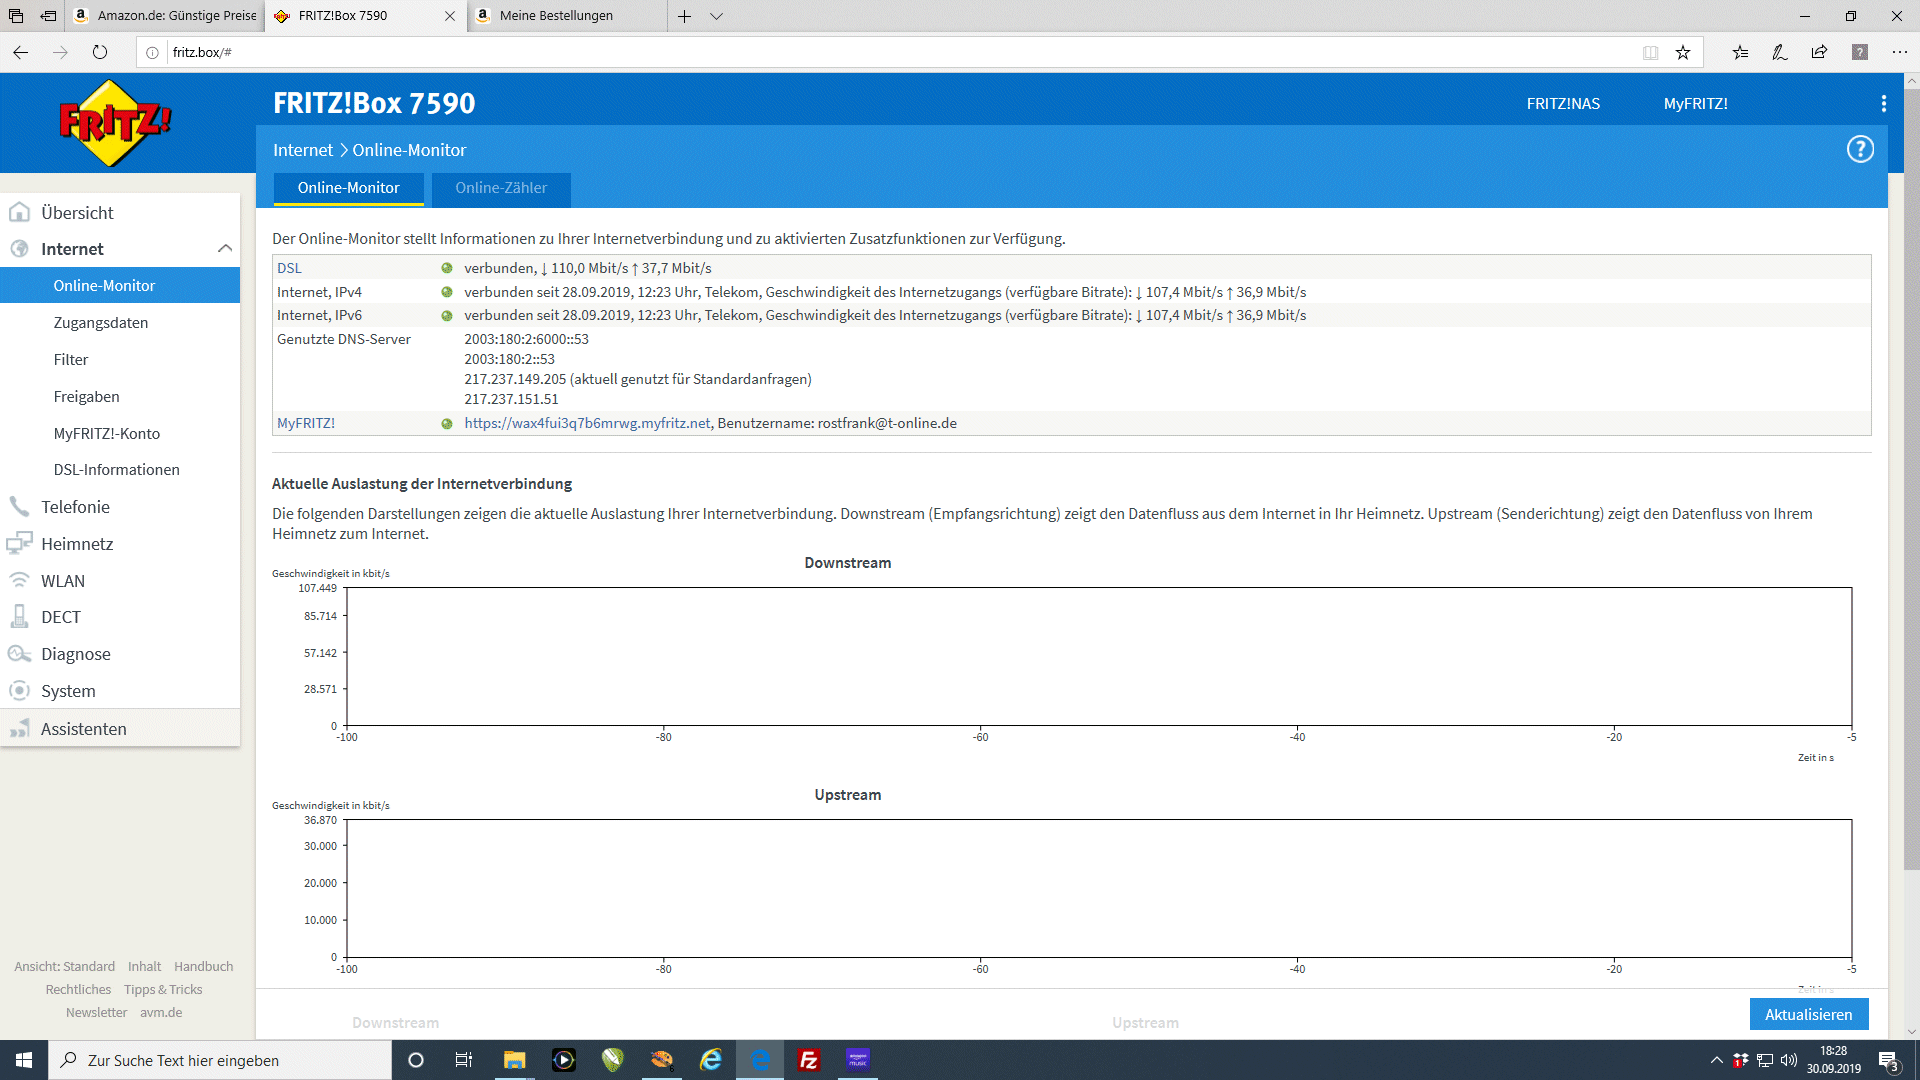Click the DECT base station icon
This screenshot has width=1920, height=1080.
(x=19, y=617)
